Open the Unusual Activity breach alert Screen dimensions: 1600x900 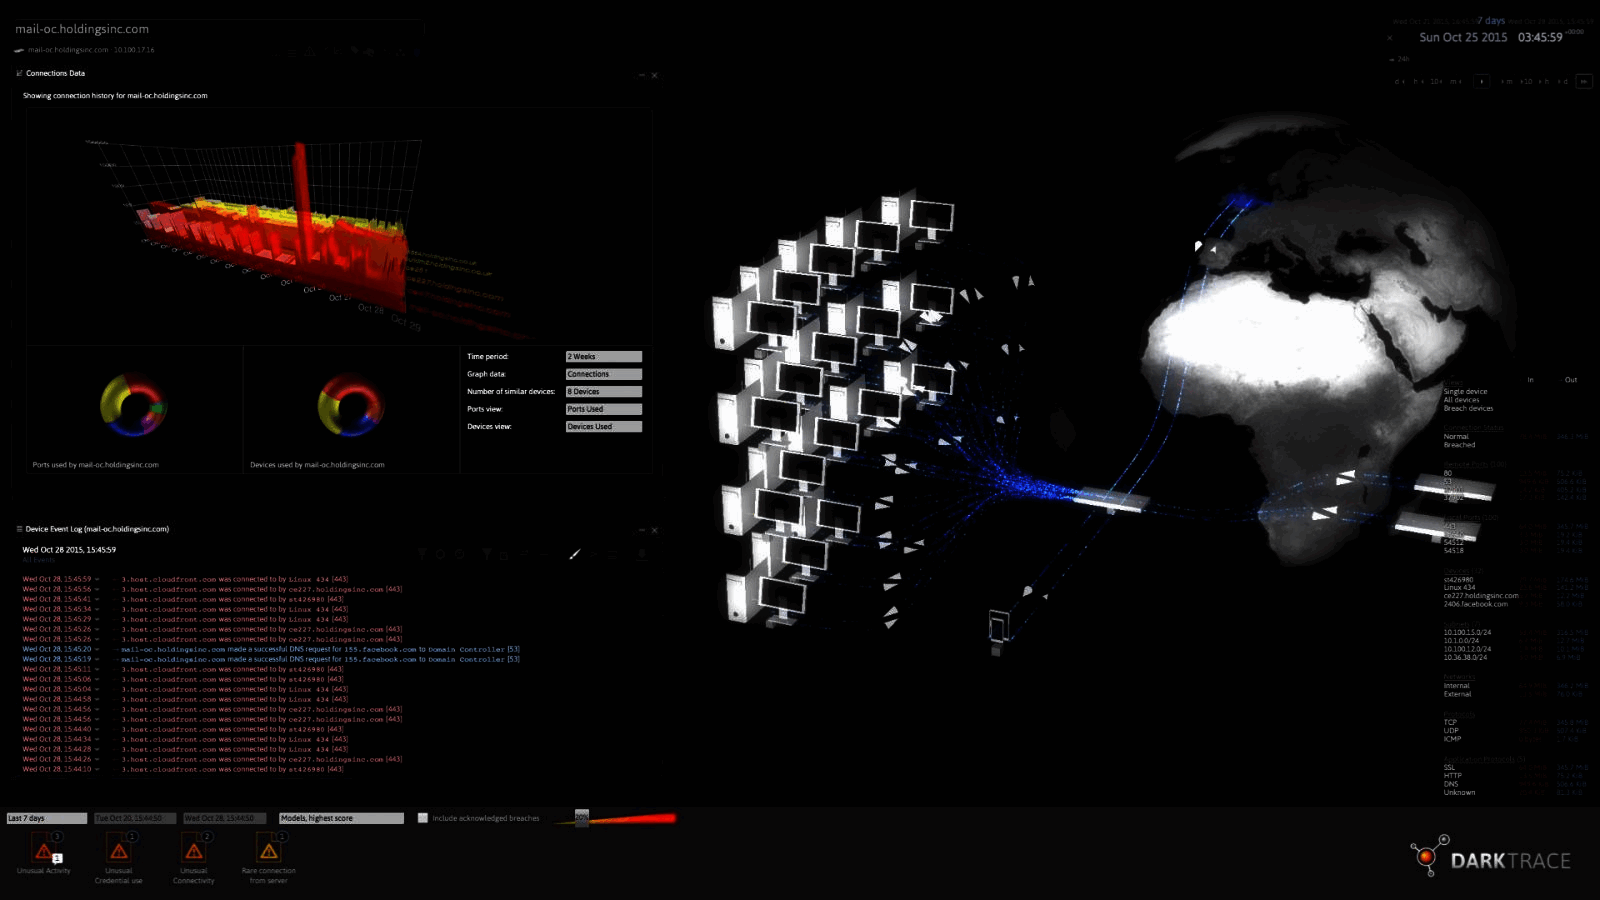click(44, 852)
